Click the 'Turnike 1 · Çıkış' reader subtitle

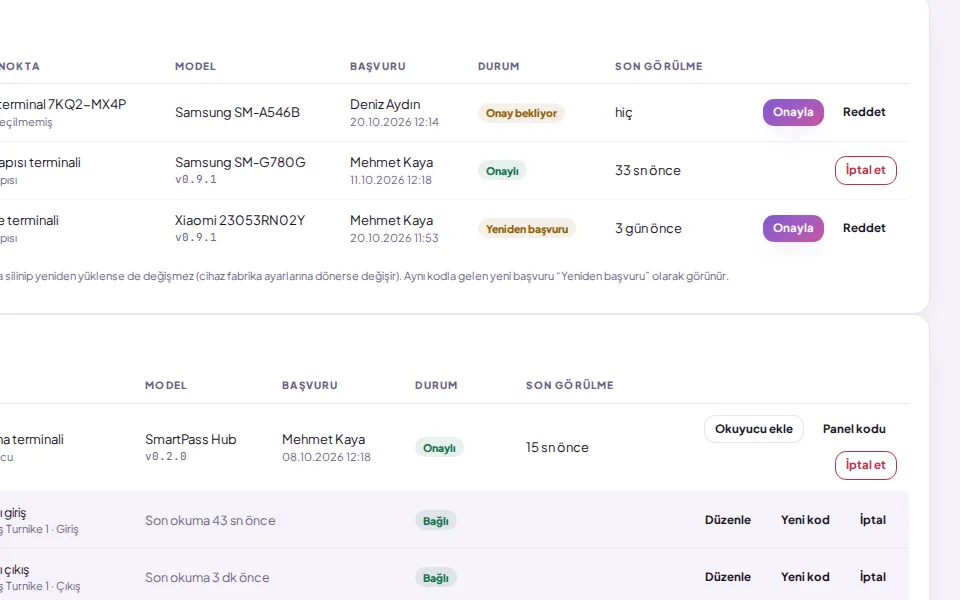click(43, 586)
